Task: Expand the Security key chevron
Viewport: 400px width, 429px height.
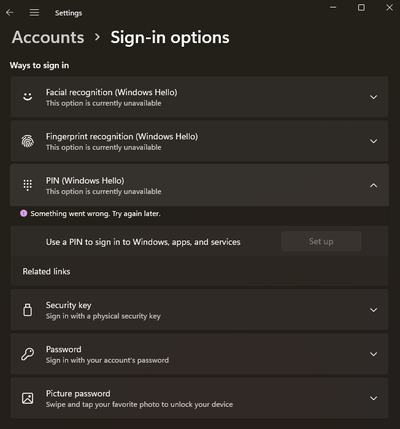Action: 374,310
